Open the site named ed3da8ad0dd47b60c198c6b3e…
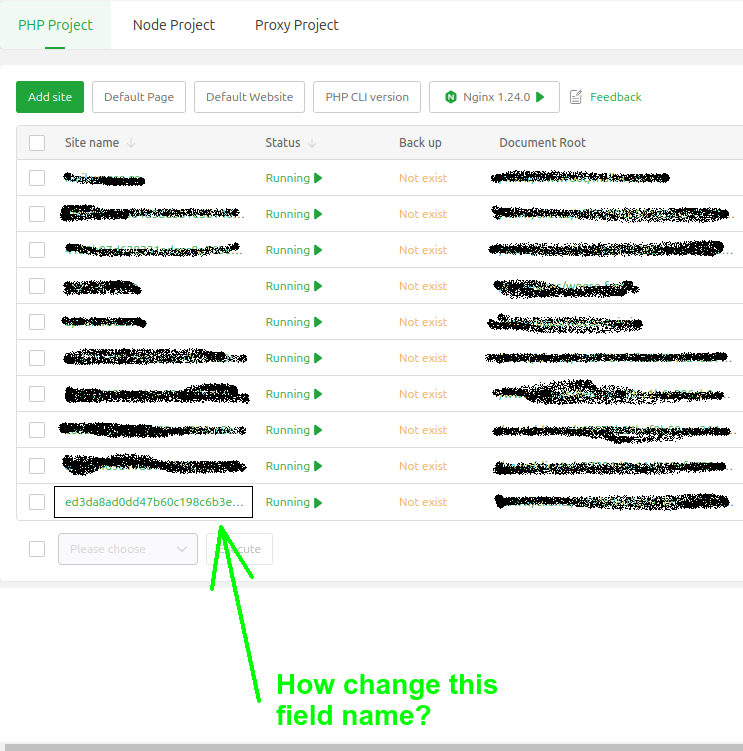This screenshot has width=743, height=751. pos(154,502)
